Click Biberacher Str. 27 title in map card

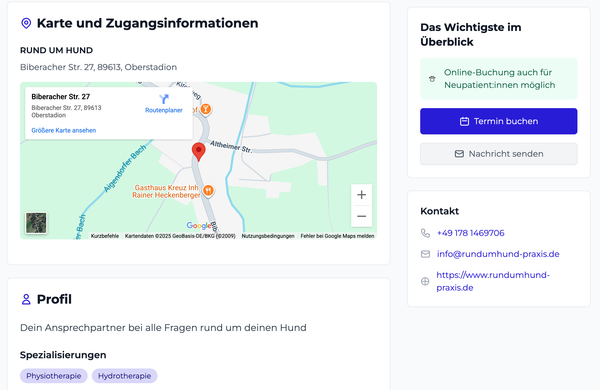(60, 97)
